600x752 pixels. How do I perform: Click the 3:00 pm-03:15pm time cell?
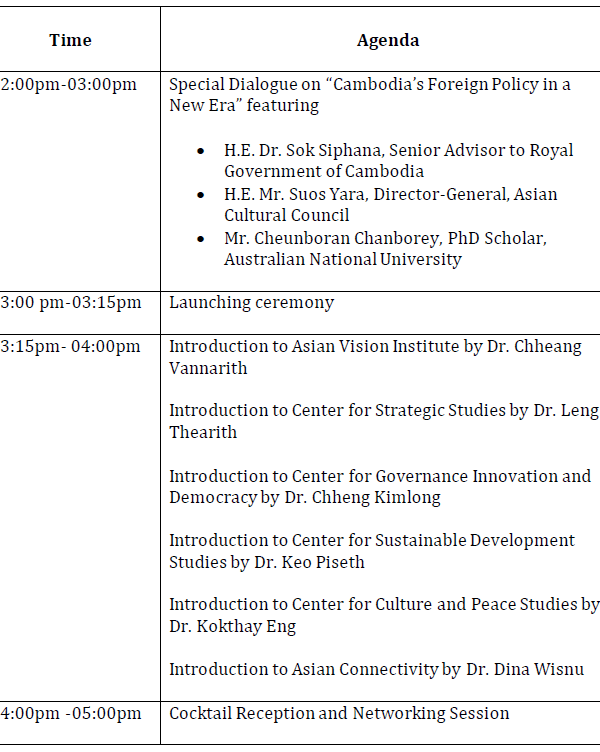[72, 302]
